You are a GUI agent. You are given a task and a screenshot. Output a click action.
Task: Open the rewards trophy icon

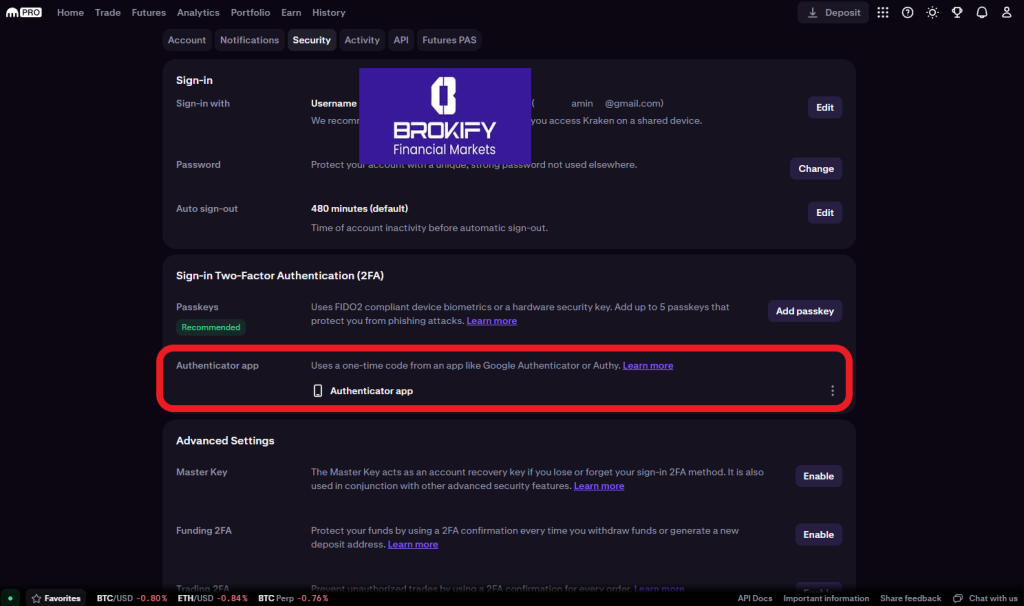(957, 12)
